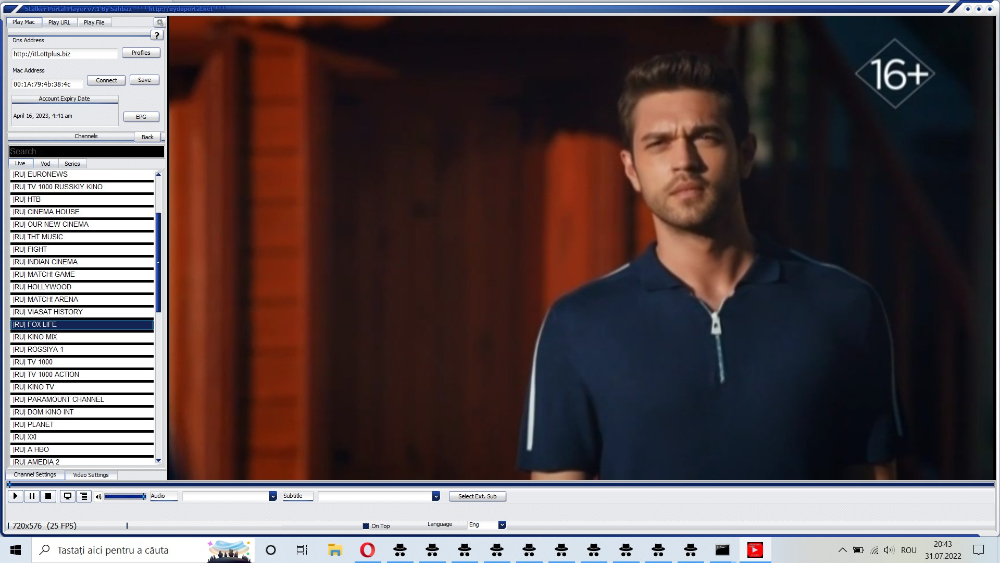Open the Channel Settings tab
This screenshot has width=1000, height=563.
tap(35, 475)
